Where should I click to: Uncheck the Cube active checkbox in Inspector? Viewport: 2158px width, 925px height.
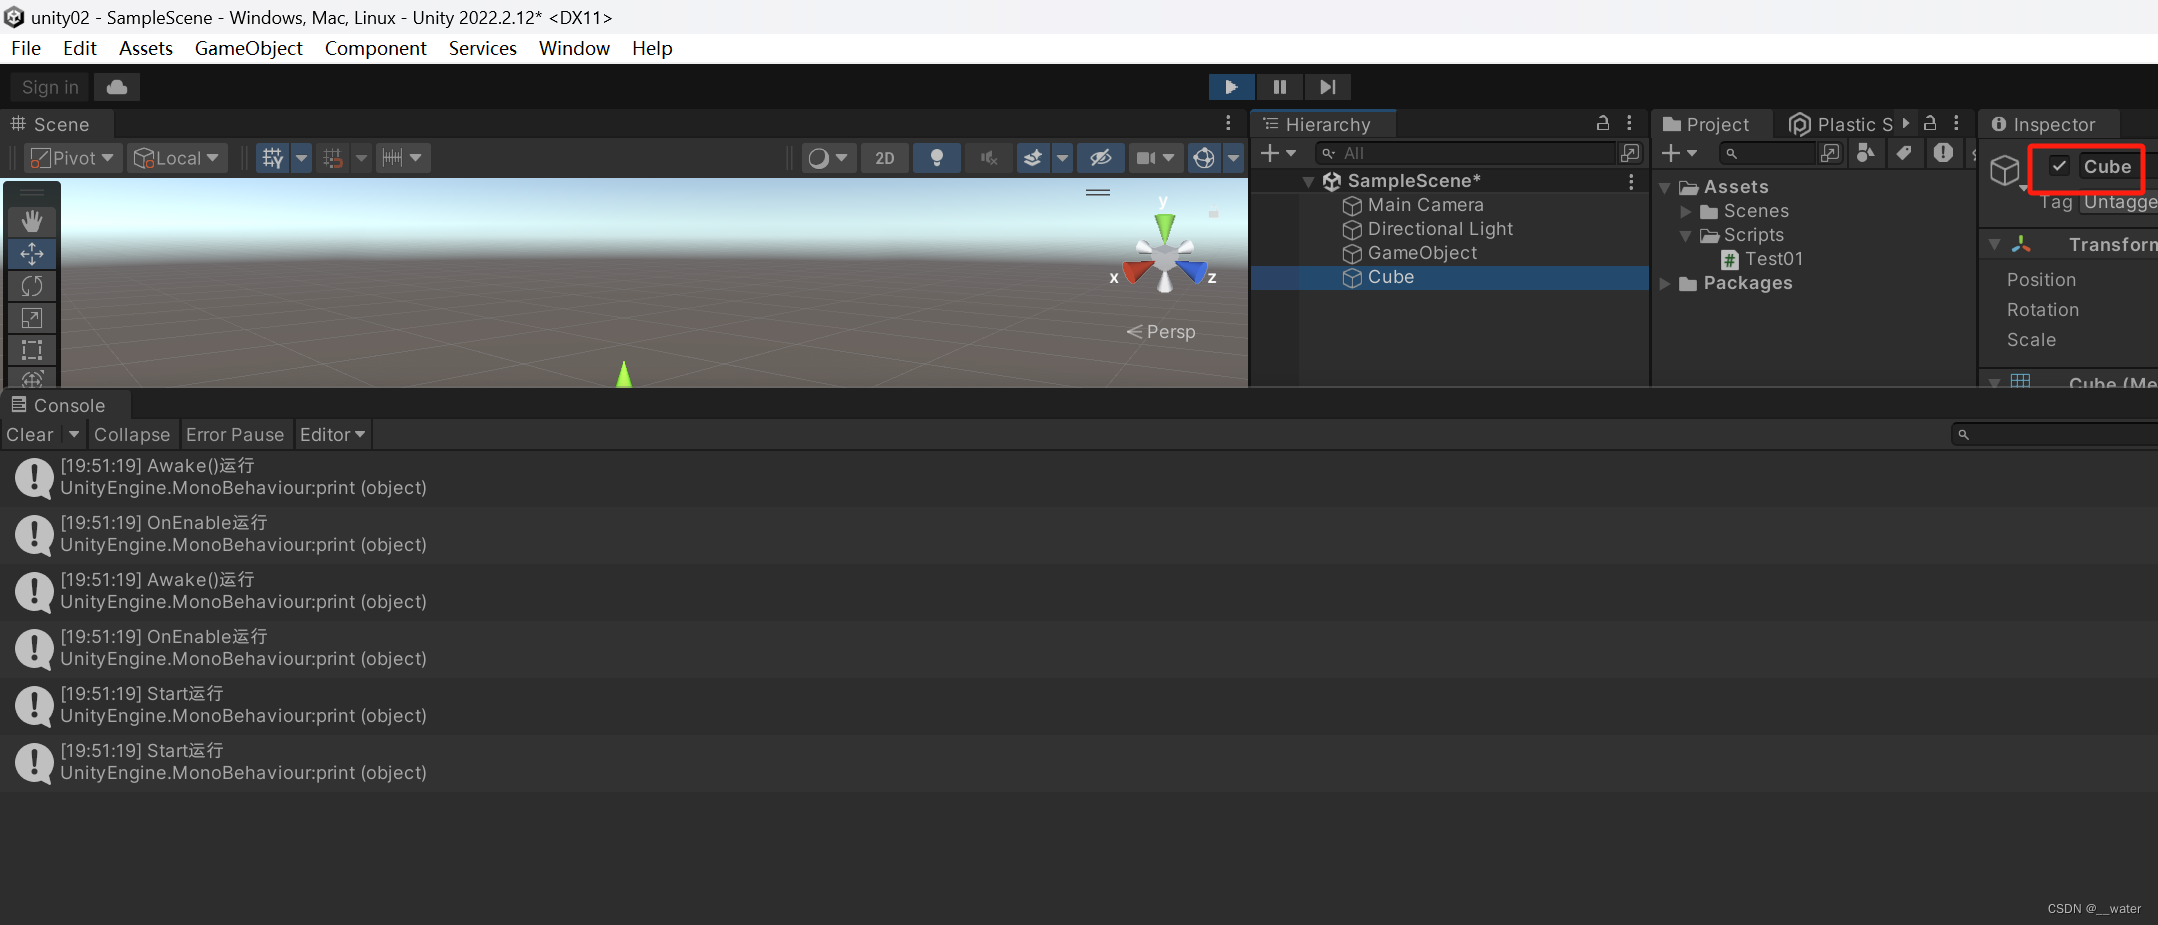[2058, 166]
